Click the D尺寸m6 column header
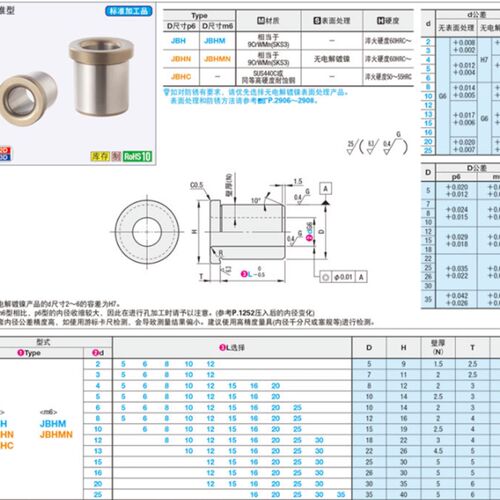500x500 pixels. click(217, 26)
